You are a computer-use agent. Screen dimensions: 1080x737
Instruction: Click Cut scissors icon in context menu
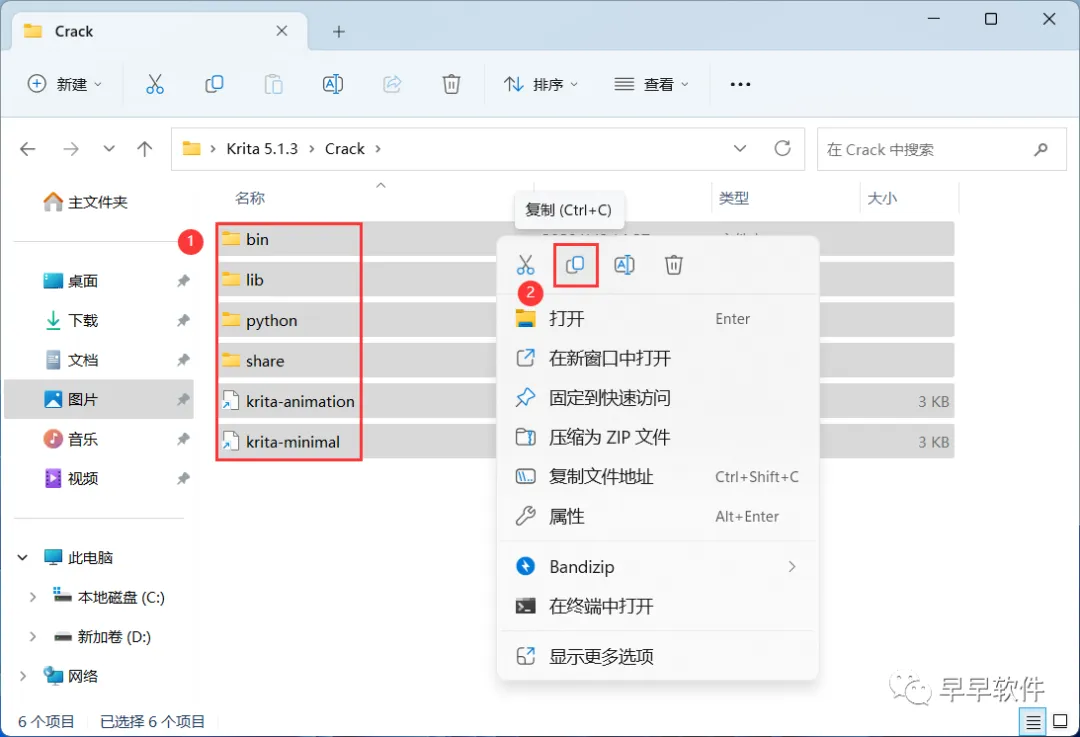[x=526, y=264]
